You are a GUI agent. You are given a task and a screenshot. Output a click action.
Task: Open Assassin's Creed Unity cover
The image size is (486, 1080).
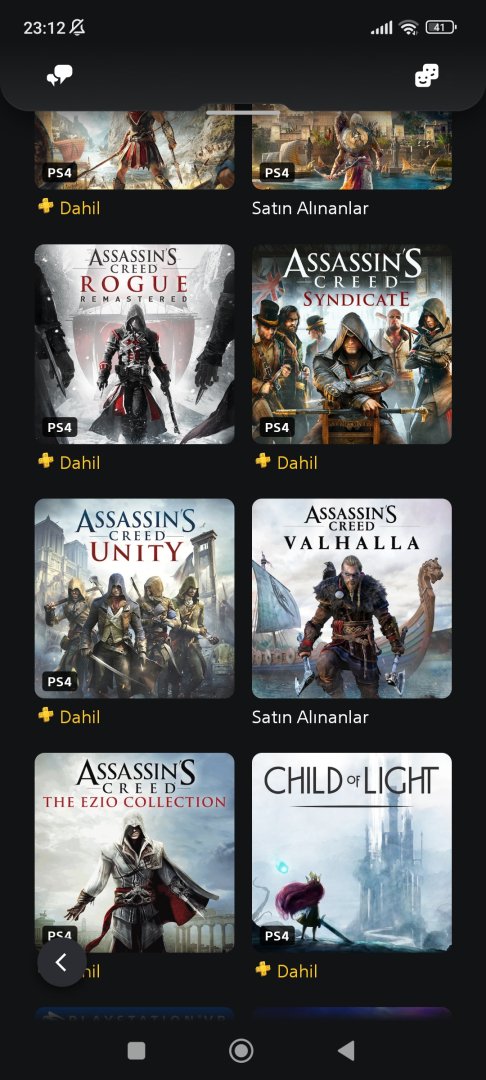[135, 598]
